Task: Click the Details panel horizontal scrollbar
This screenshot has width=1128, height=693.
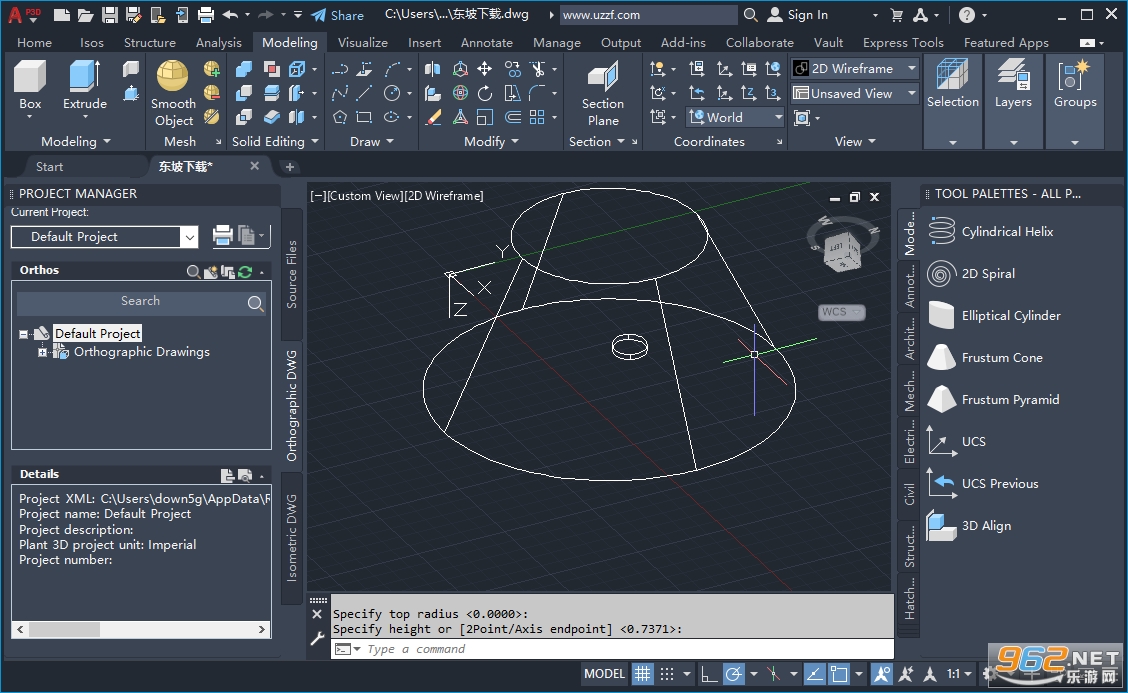Action: coord(141,630)
